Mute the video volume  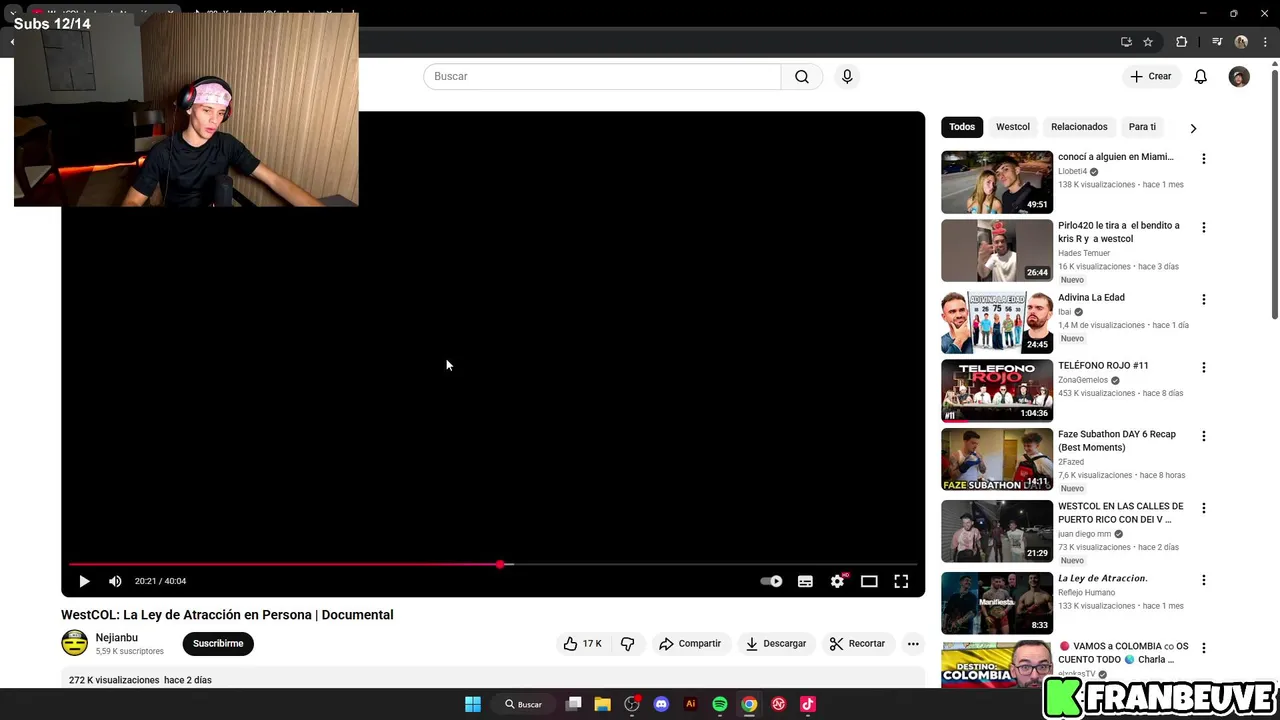pos(115,581)
